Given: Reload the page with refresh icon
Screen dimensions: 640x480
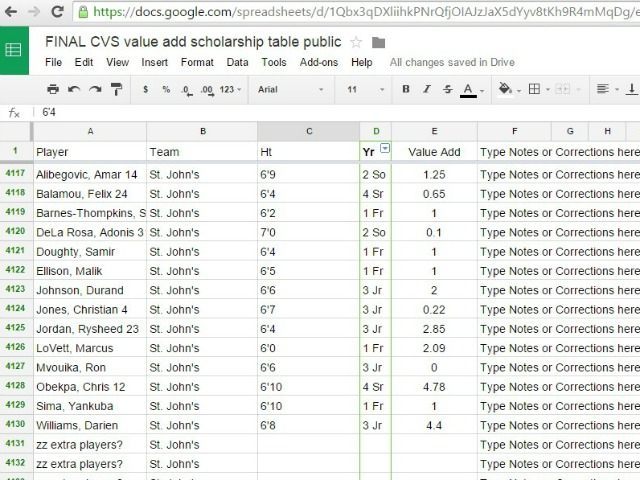Looking at the screenshot, I should (58, 11).
